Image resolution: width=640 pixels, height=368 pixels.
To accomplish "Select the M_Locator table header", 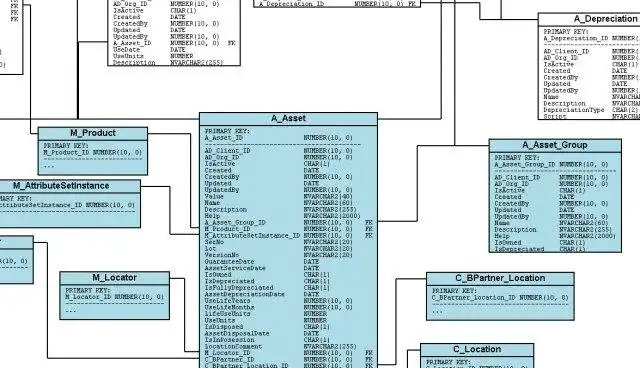I will 114,278.
